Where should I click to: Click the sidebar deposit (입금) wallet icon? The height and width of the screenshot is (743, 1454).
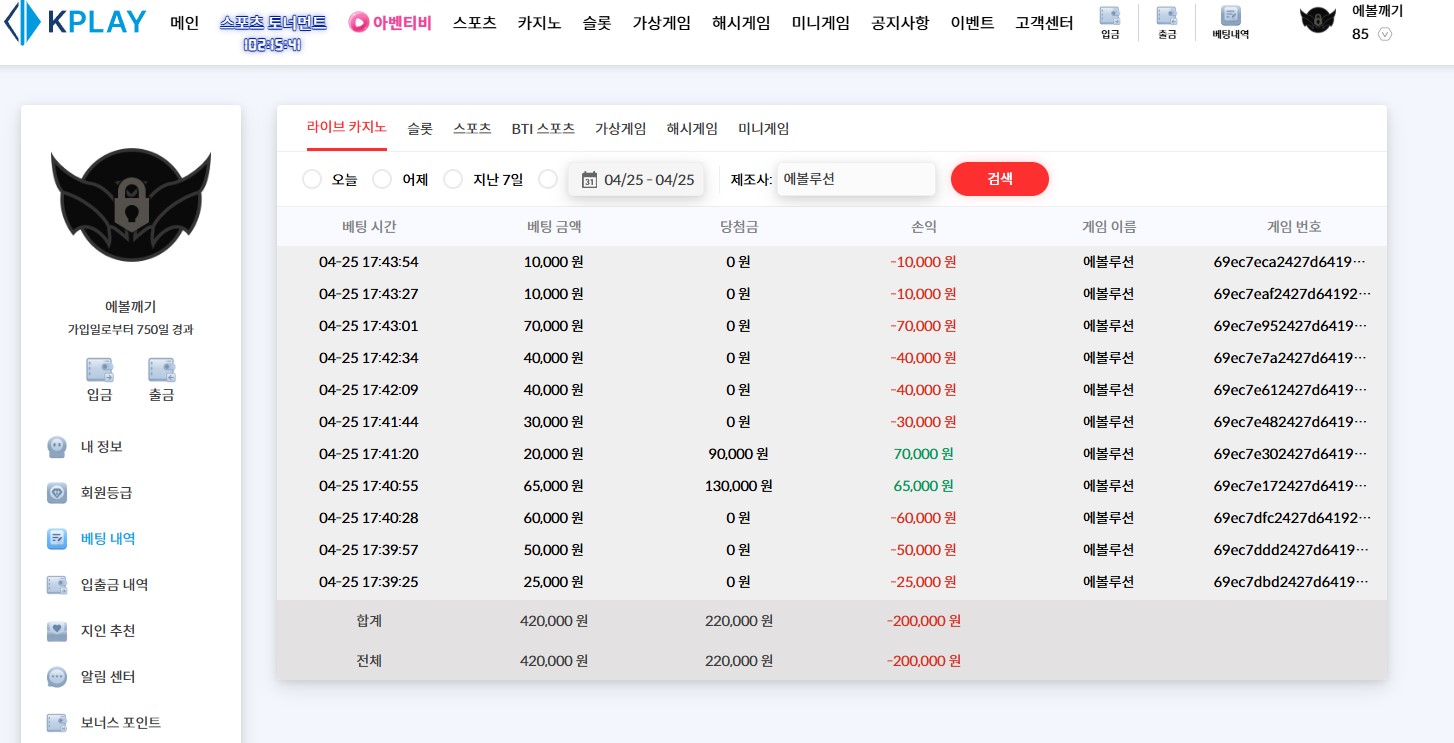(x=99, y=370)
